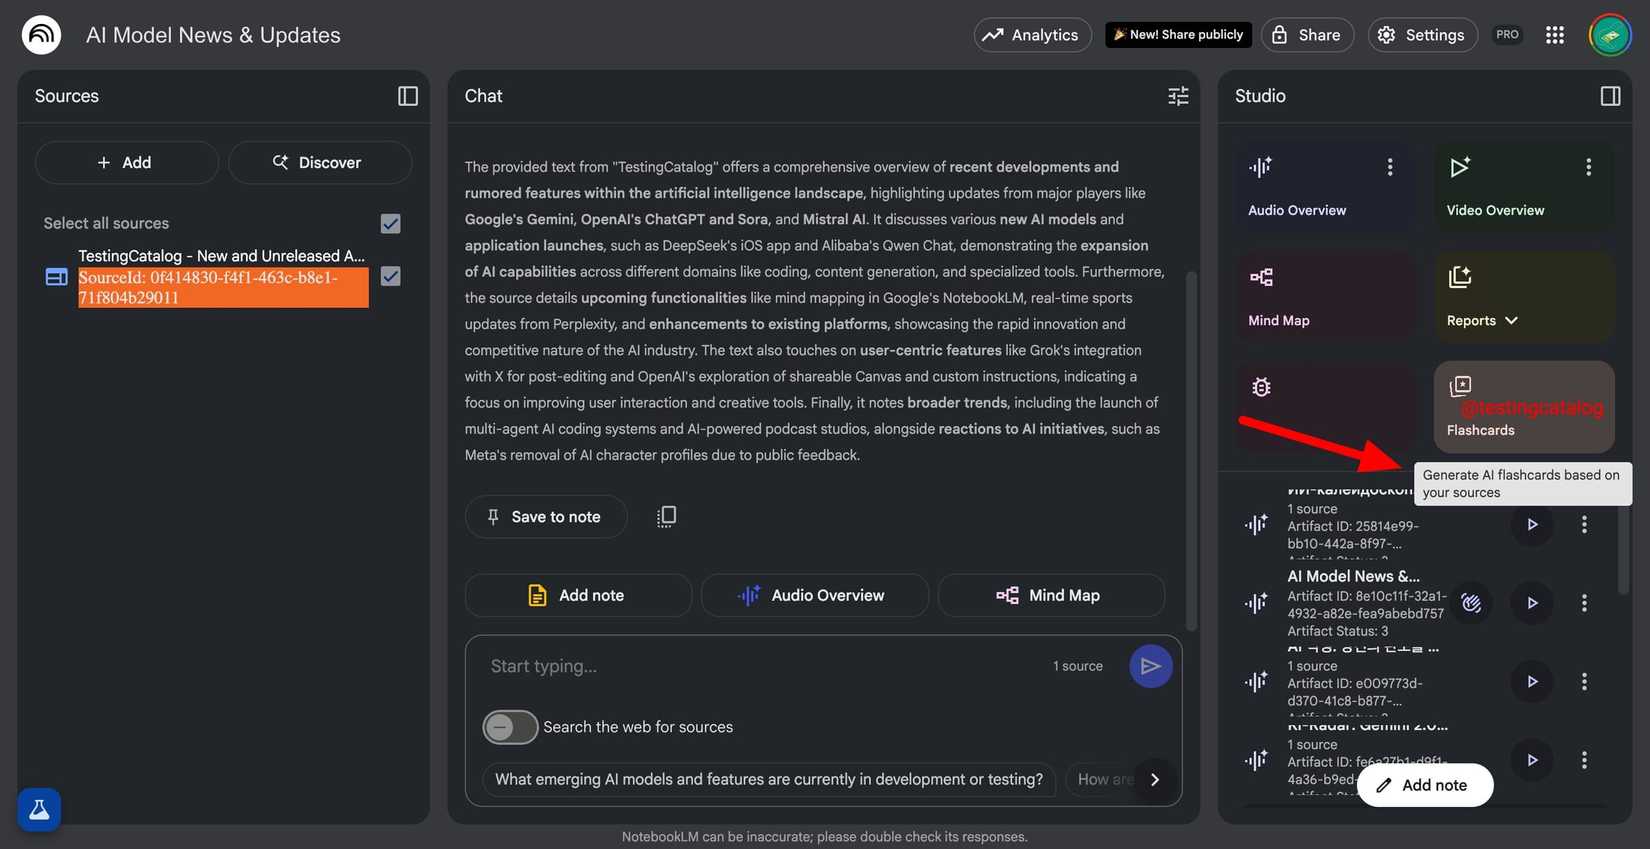Save the response to a note
The image size is (1650, 849).
(545, 516)
